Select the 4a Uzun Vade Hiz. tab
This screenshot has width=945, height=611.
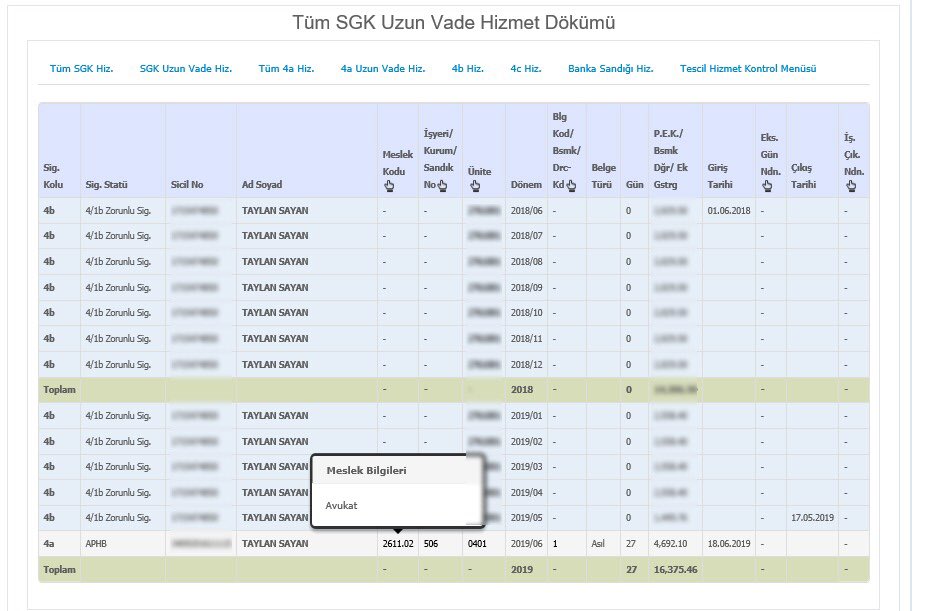[382, 69]
